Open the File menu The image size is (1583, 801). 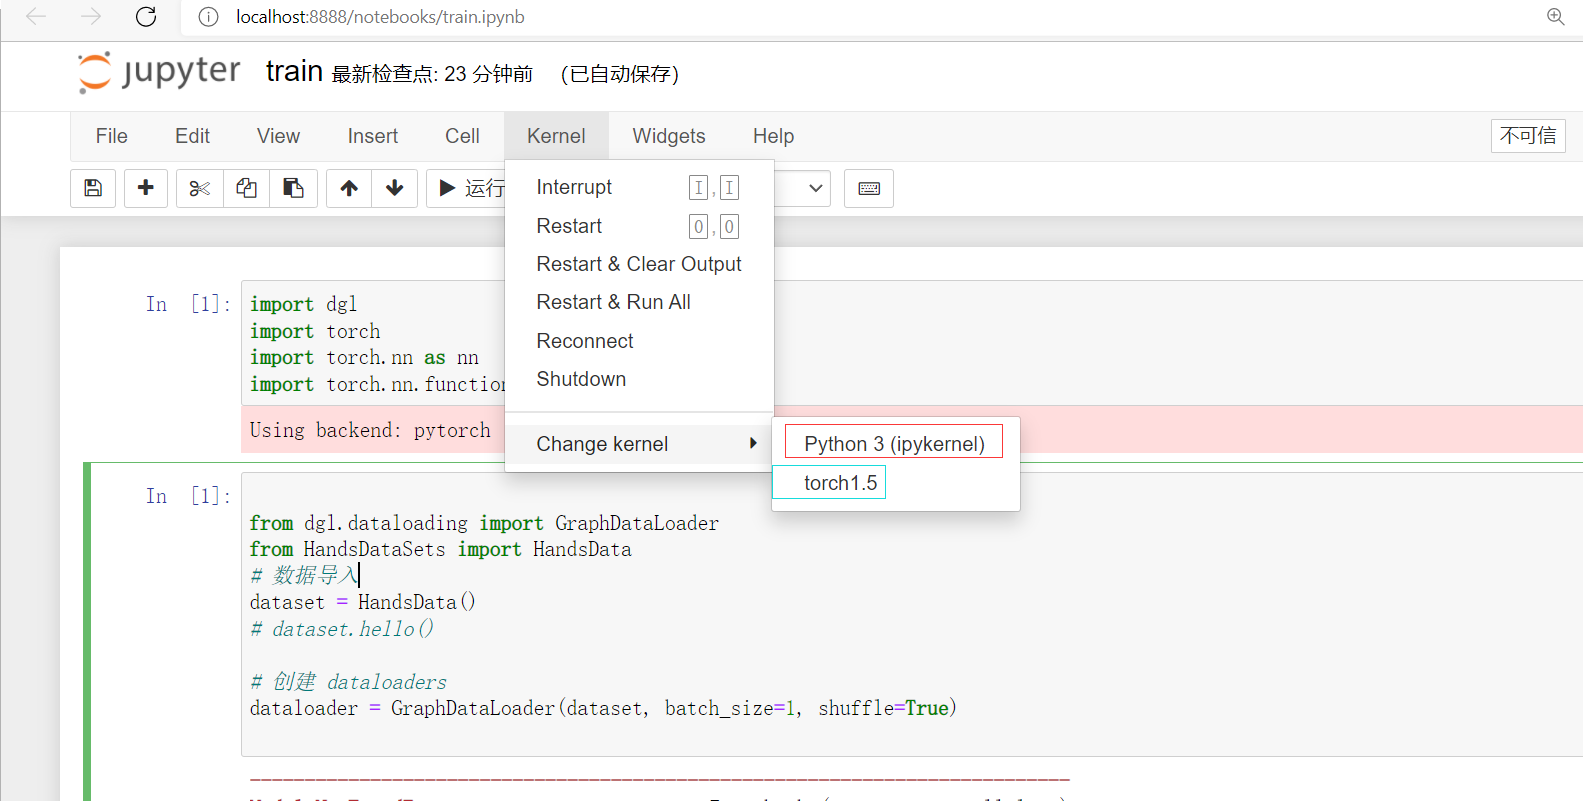pos(111,136)
